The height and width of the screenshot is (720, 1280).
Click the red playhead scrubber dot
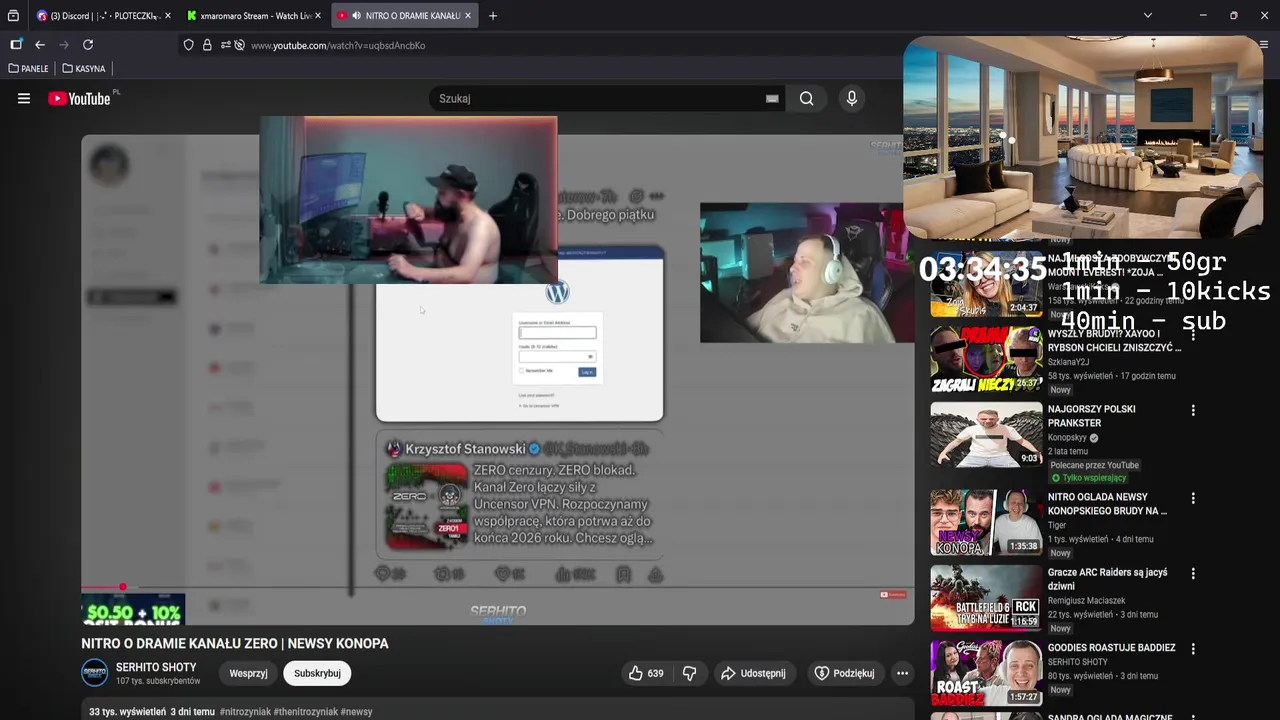tap(122, 587)
